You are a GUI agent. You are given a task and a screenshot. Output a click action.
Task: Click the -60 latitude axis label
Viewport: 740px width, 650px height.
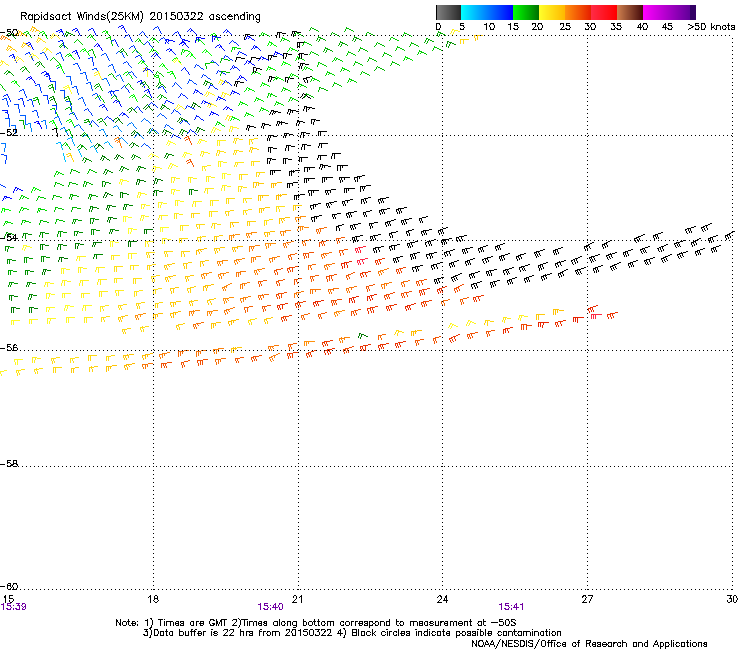[9, 587]
